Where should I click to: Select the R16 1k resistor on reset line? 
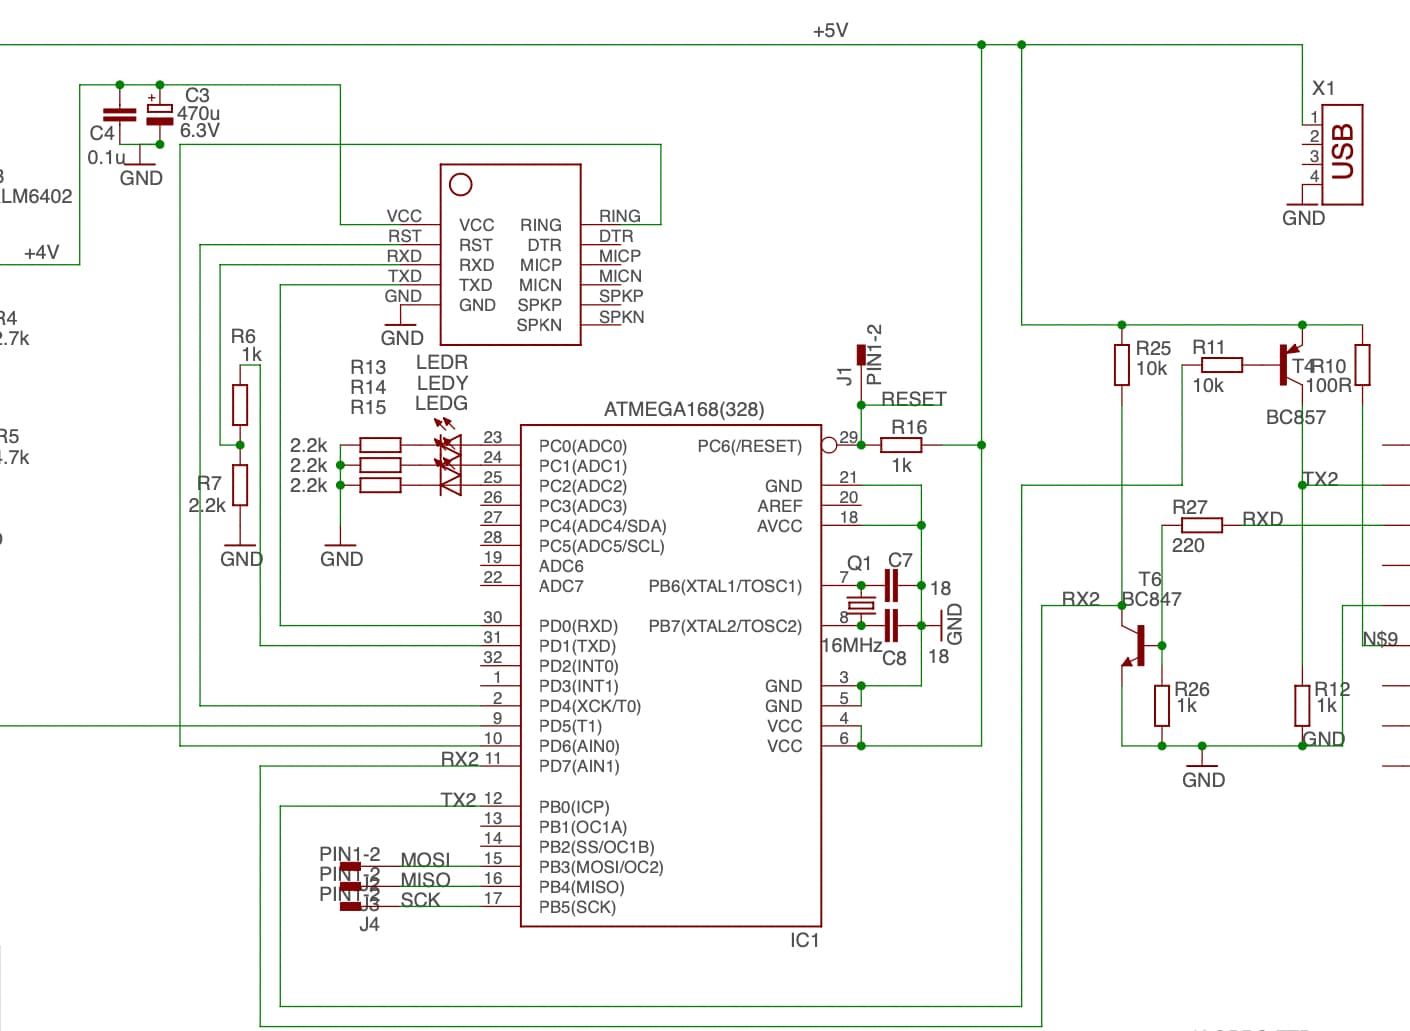coord(901,445)
